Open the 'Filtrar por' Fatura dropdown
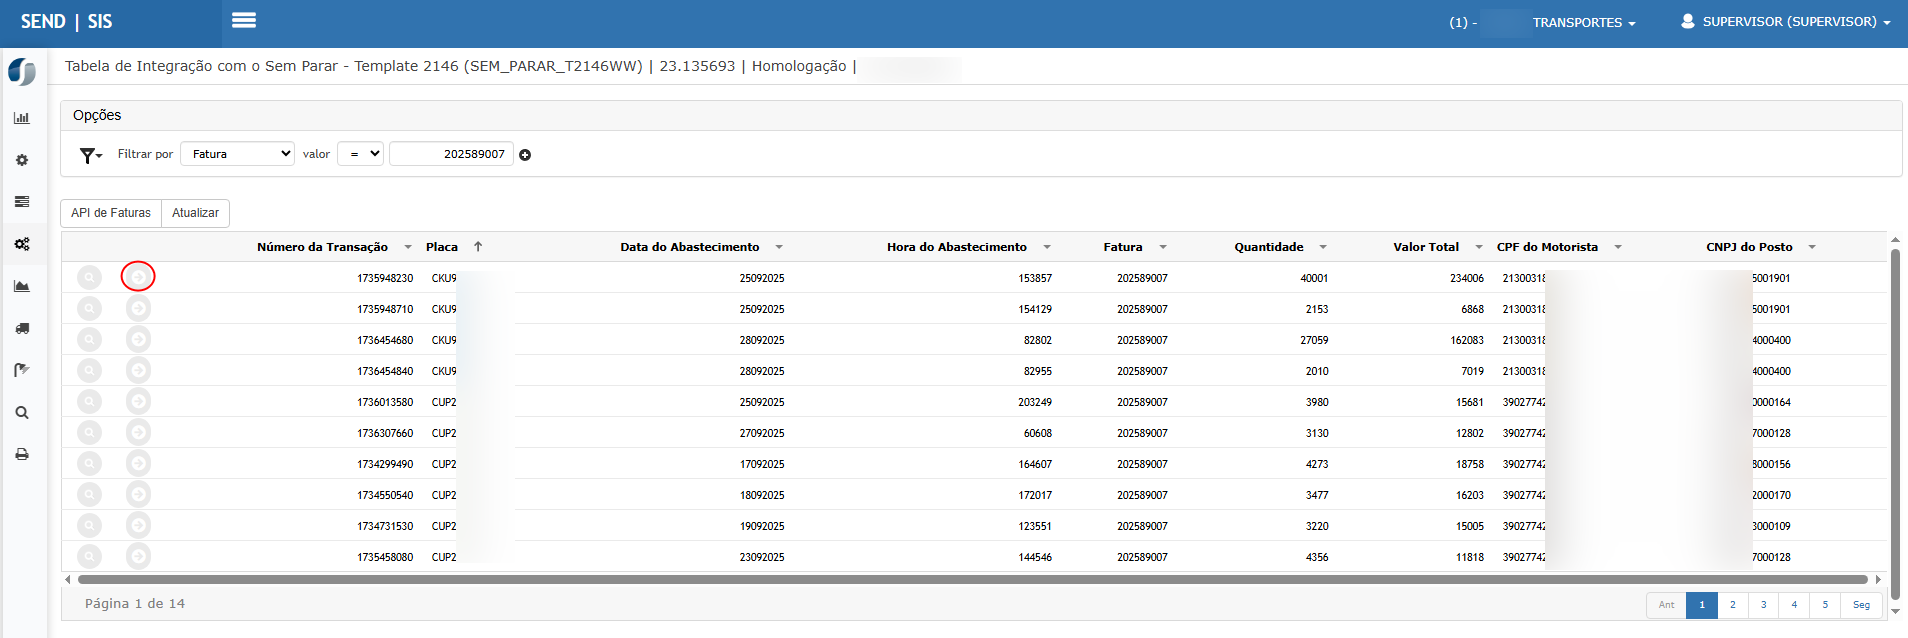 tap(238, 154)
